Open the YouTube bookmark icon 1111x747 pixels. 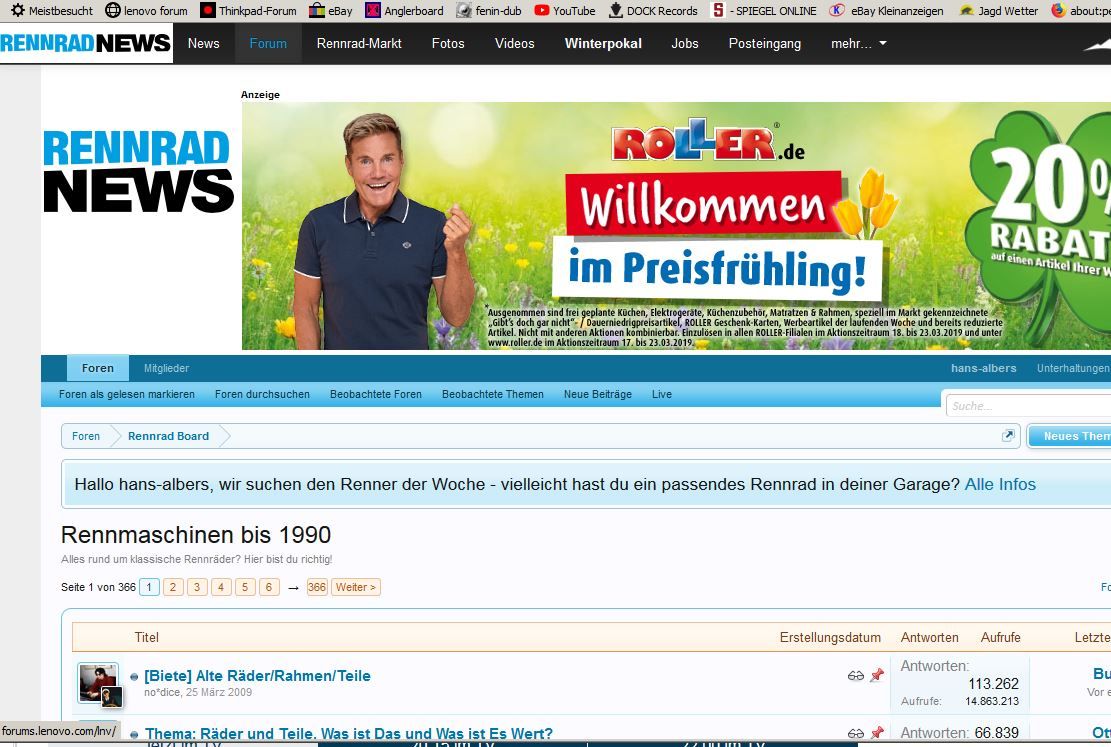[542, 11]
